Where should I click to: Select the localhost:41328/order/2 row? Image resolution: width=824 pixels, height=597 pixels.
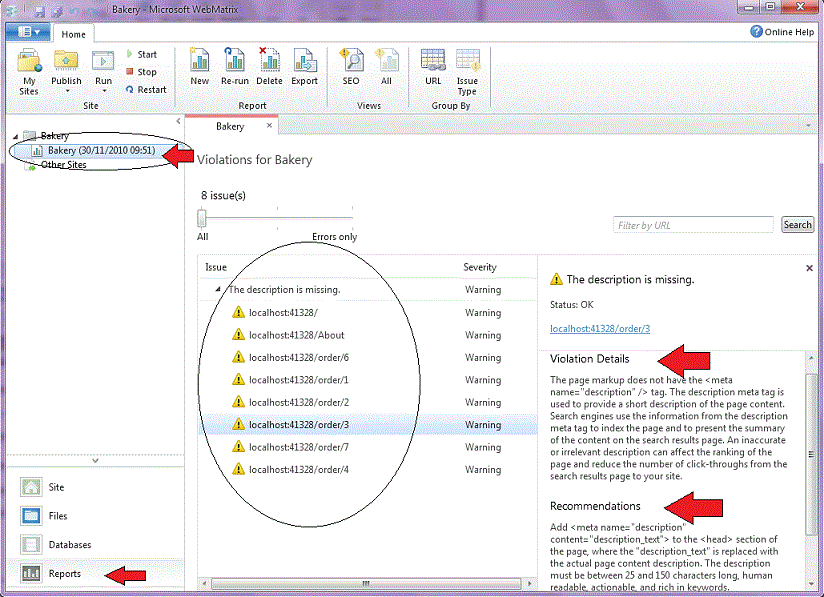368,403
